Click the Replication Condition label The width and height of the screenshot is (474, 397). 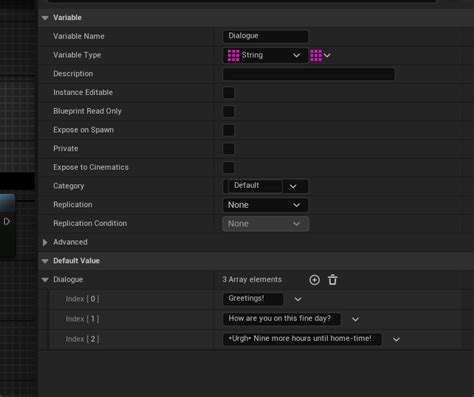pos(90,223)
